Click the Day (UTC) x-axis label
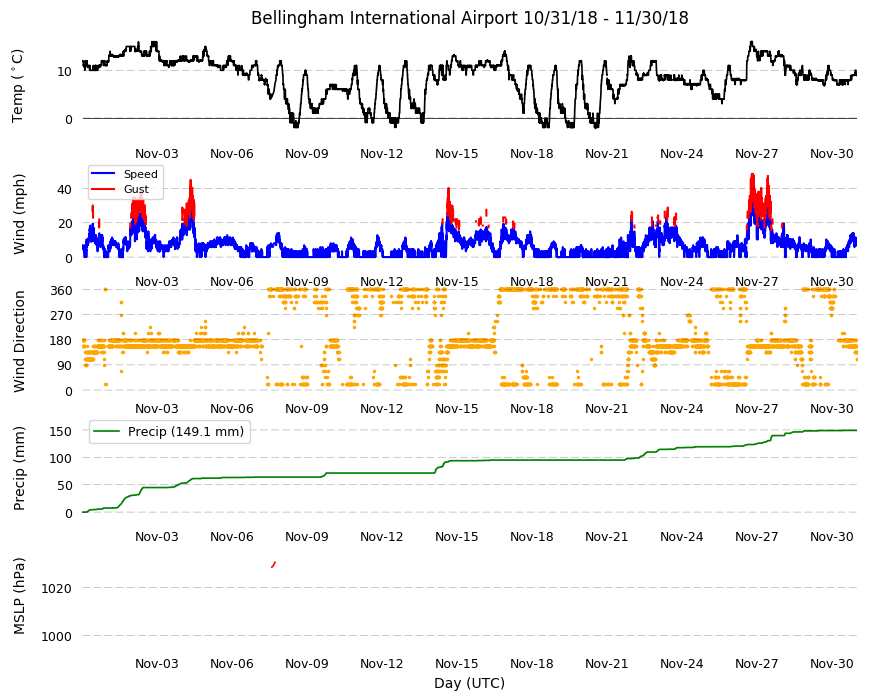 pos(469,683)
